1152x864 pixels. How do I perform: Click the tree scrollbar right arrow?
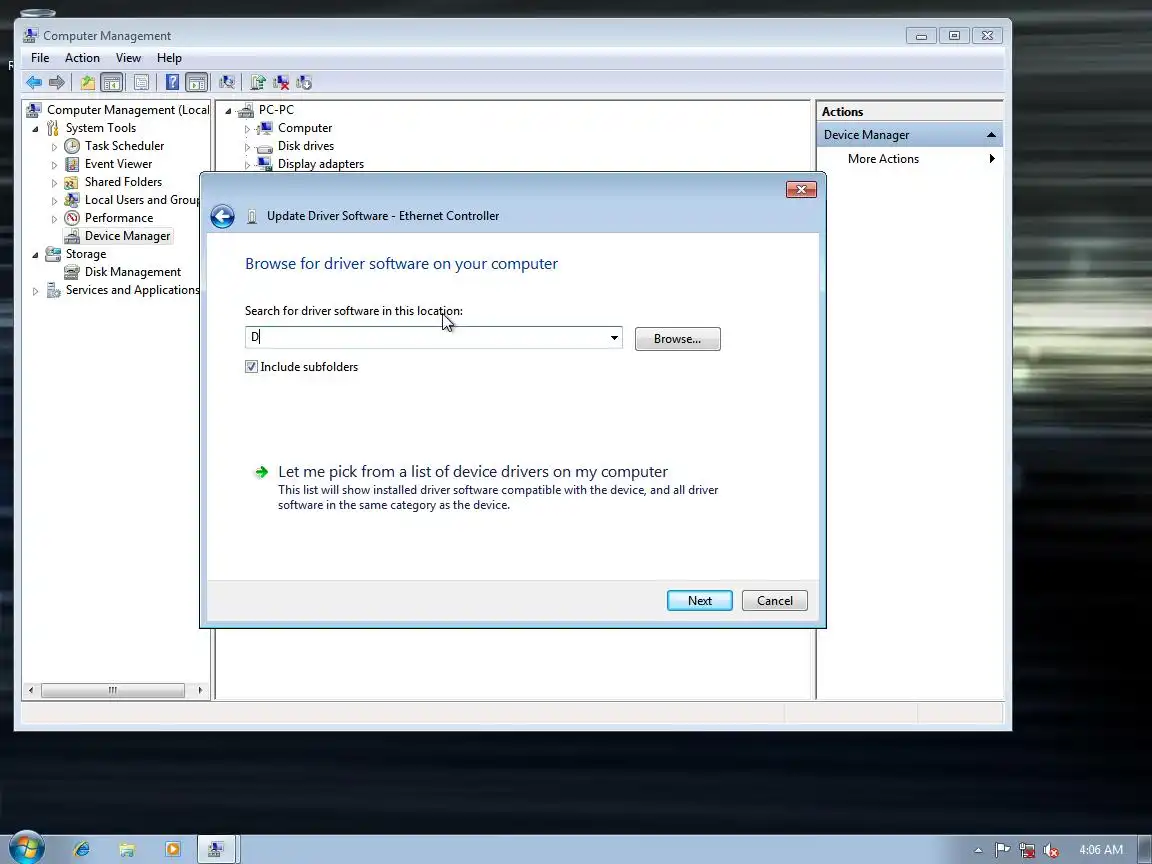tap(200, 691)
